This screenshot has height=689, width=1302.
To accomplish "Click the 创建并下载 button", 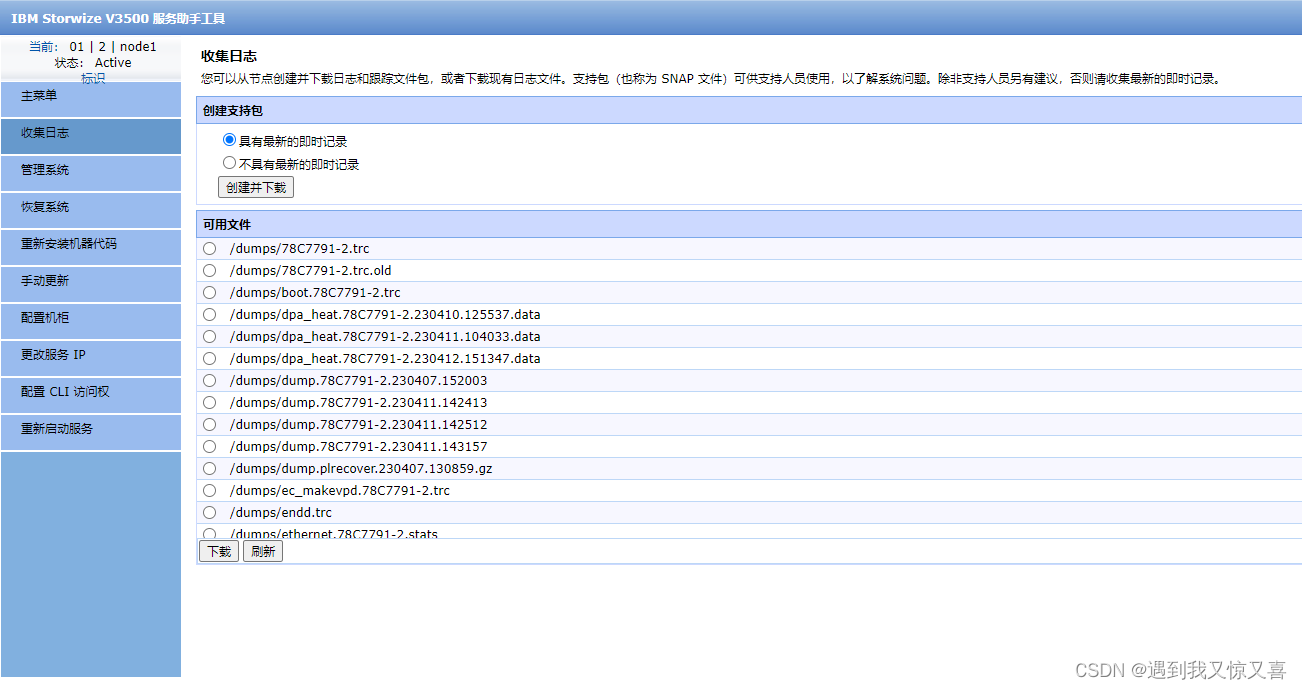I will (x=256, y=187).
